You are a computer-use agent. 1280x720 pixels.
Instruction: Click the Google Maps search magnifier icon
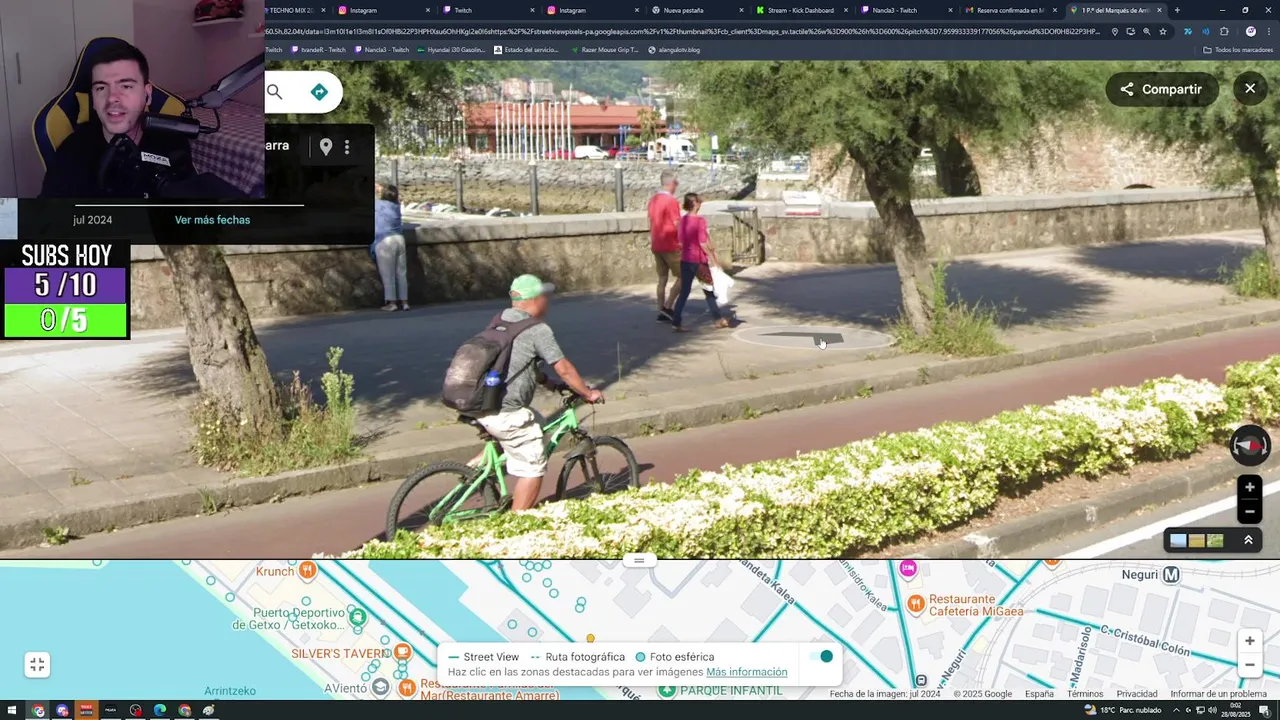tap(275, 92)
